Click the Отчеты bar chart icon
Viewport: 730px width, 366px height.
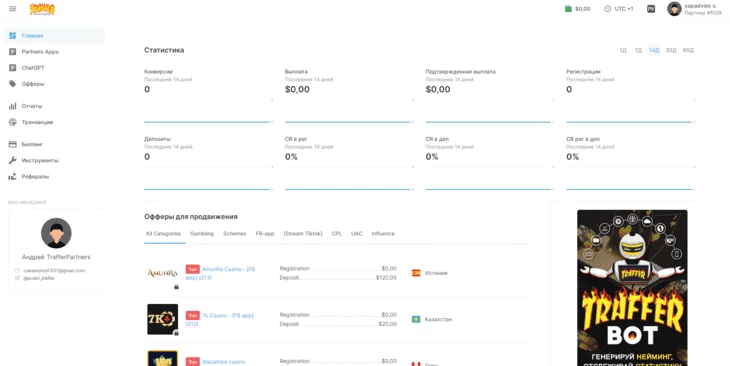click(x=13, y=106)
